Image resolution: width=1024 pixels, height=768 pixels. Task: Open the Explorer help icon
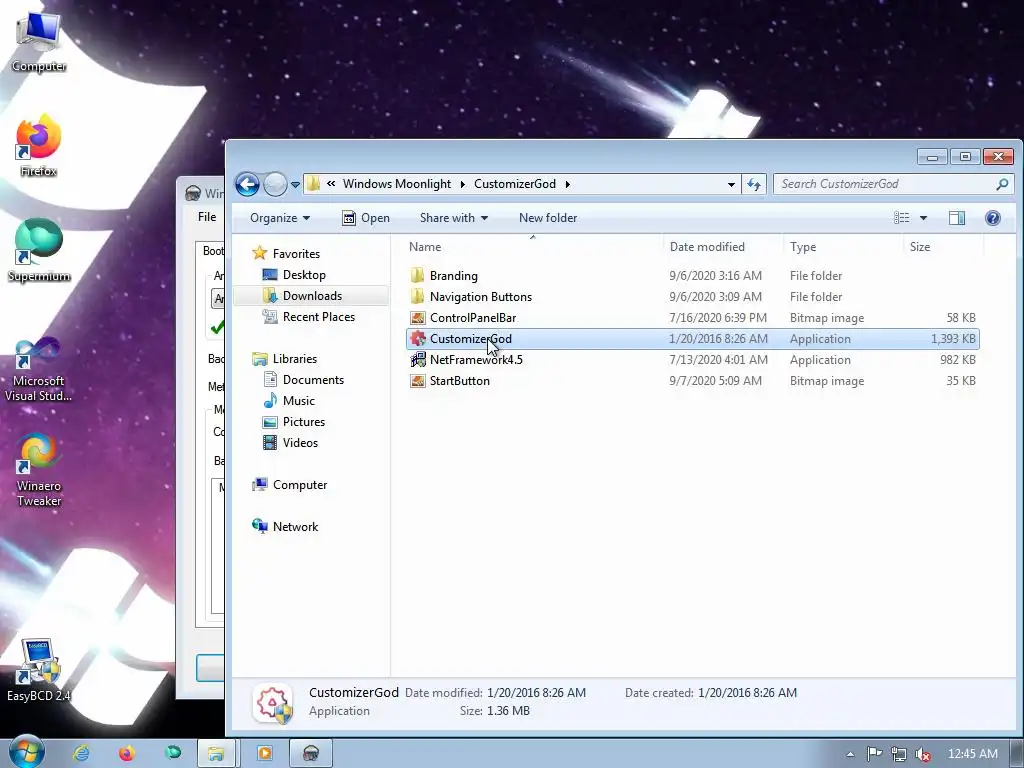click(x=993, y=218)
